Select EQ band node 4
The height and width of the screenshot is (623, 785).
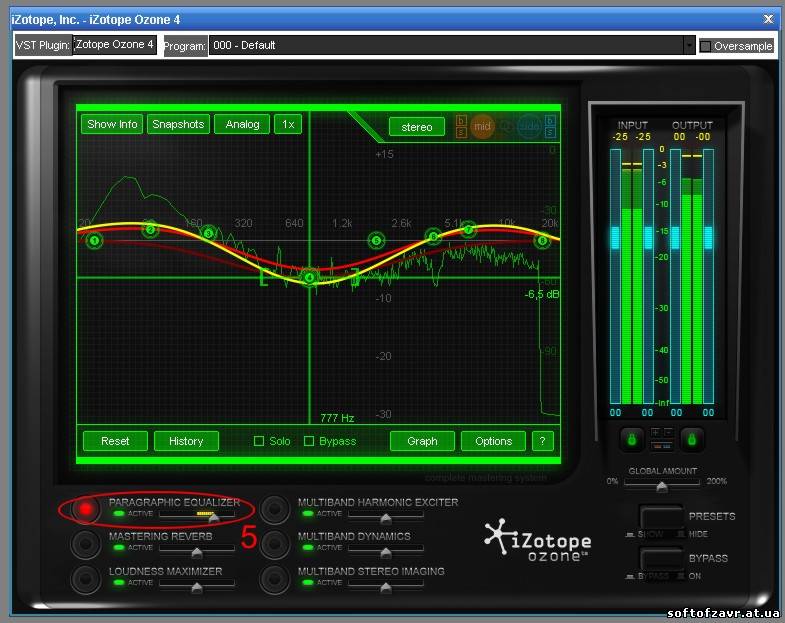point(309,277)
